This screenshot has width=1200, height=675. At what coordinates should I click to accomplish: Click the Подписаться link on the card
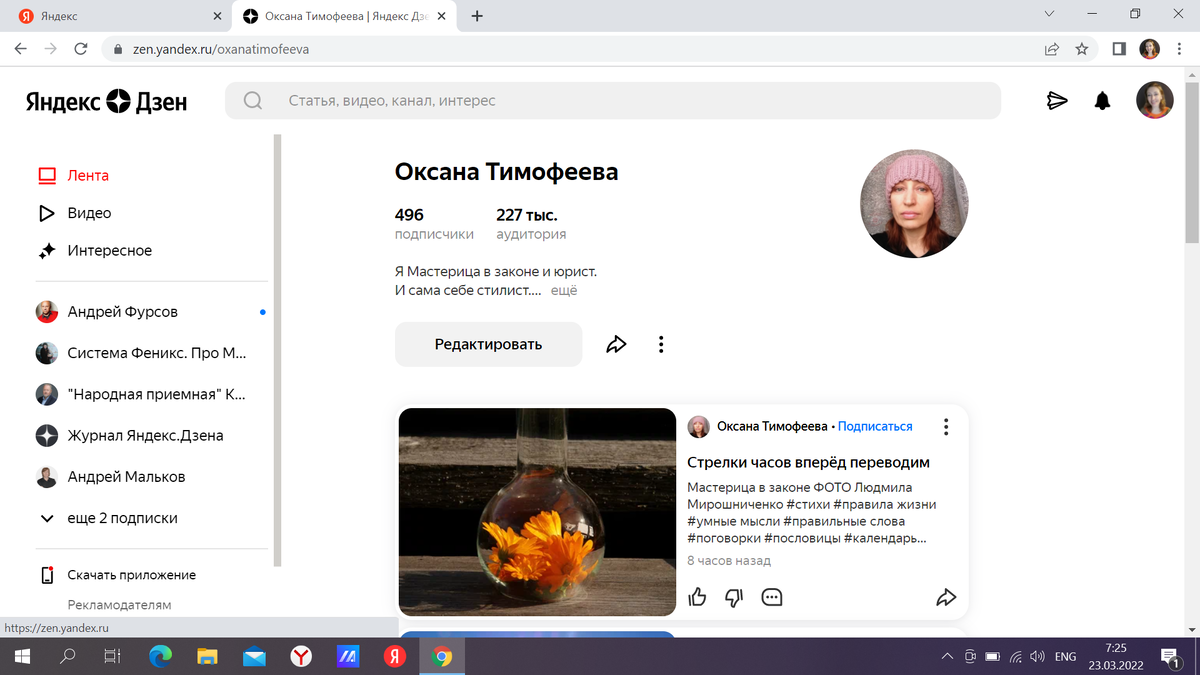pyautogui.click(x=875, y=426)
